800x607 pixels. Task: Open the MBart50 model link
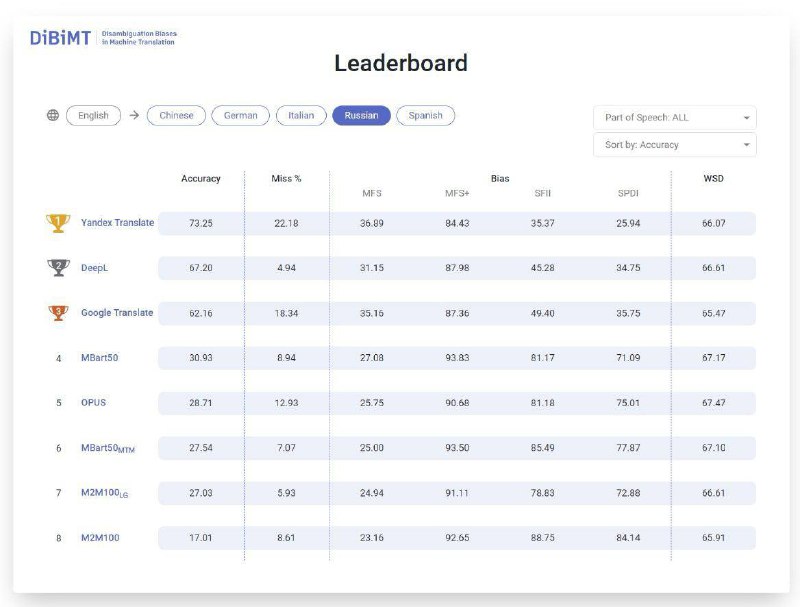(99, 358)
